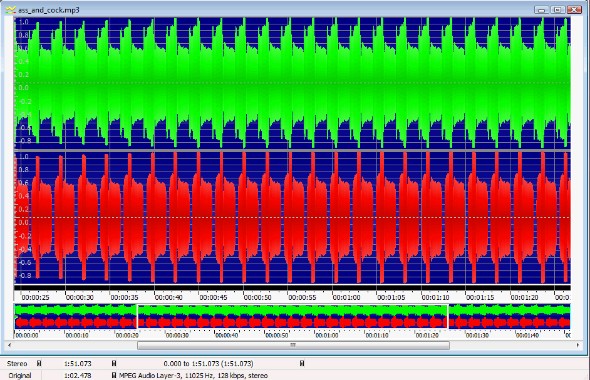Click inside the green left channel waveform

(x=292, y=83)
